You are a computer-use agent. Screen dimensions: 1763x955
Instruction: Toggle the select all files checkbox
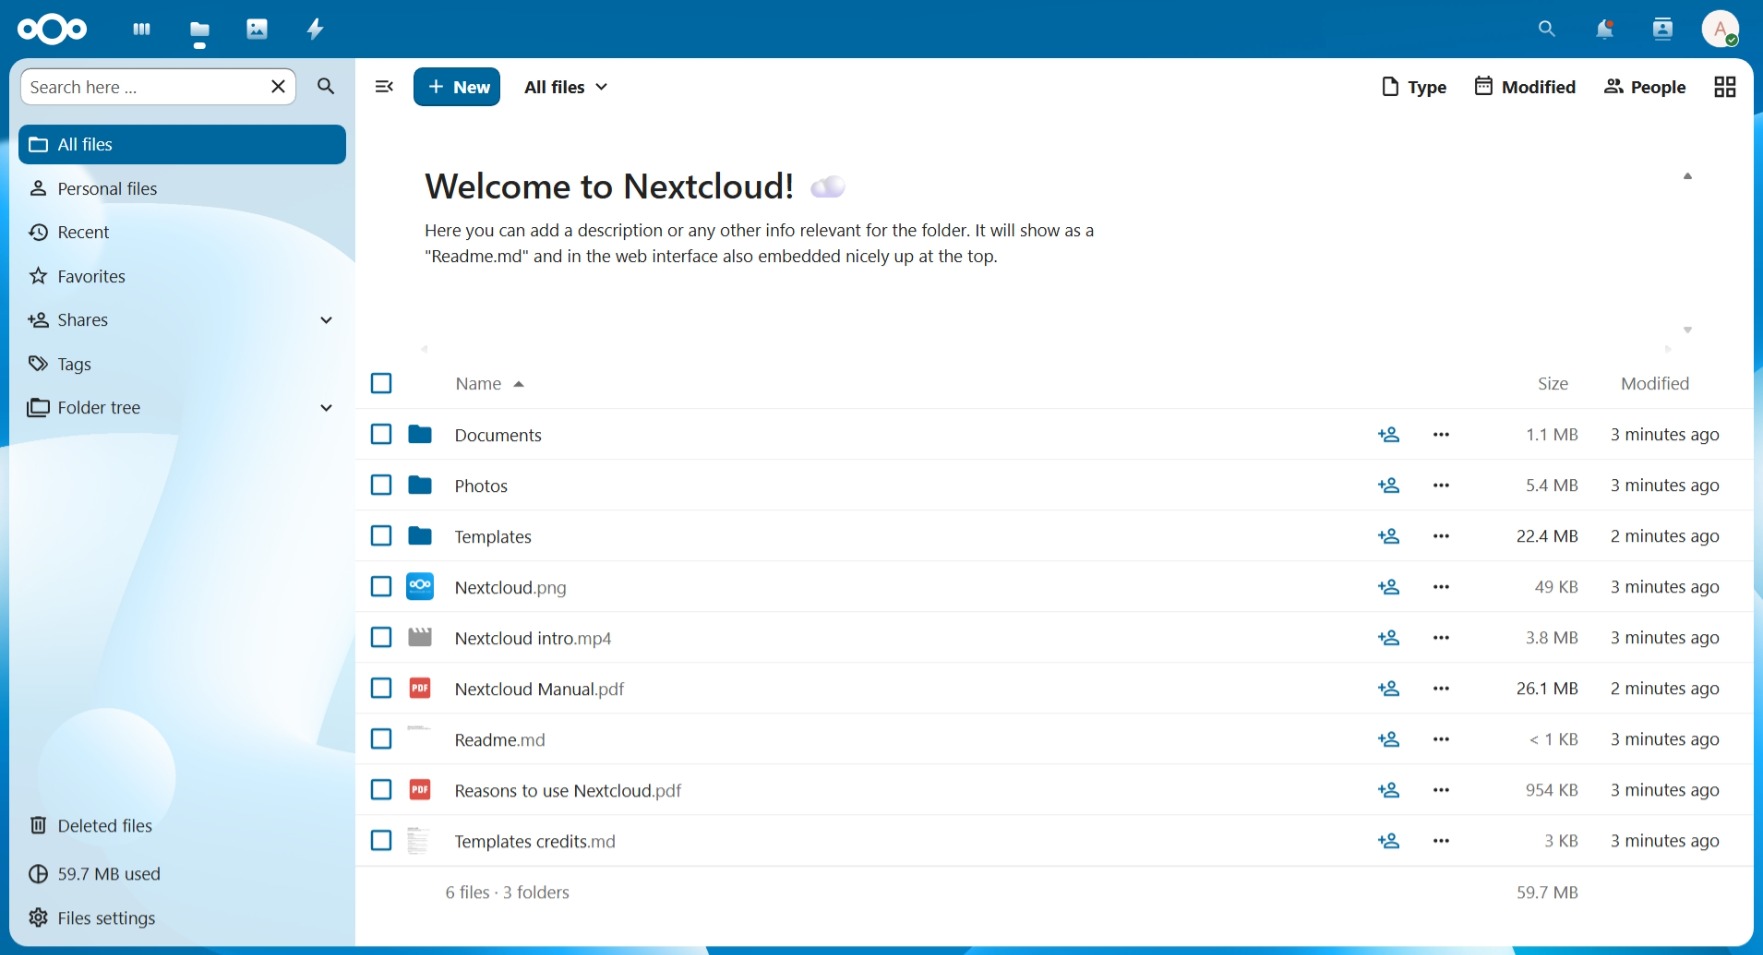[x=381, y=383]
